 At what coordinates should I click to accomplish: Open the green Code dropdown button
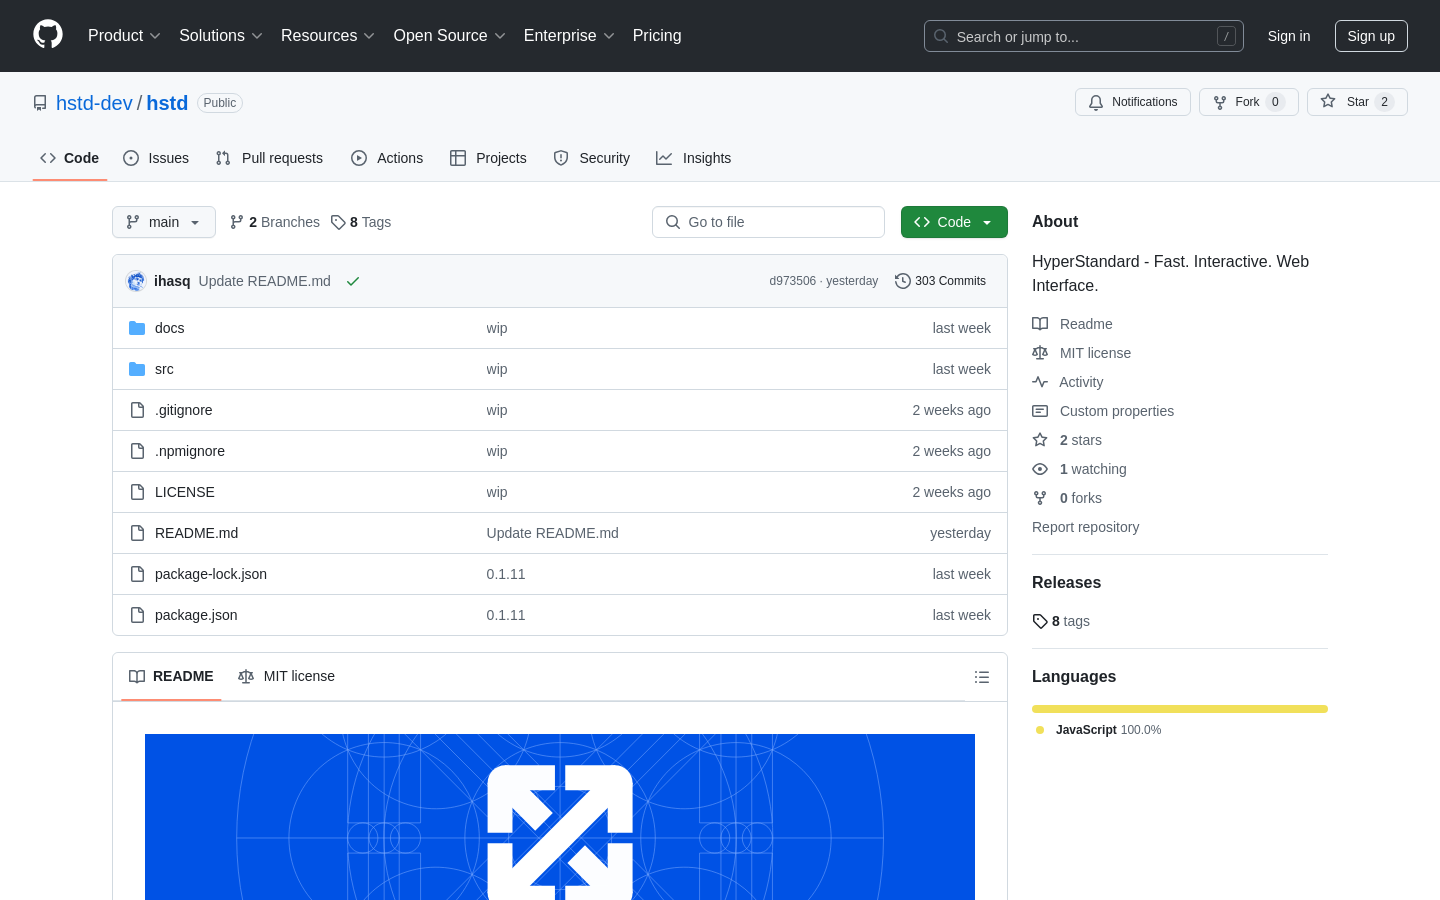[954, 222]
